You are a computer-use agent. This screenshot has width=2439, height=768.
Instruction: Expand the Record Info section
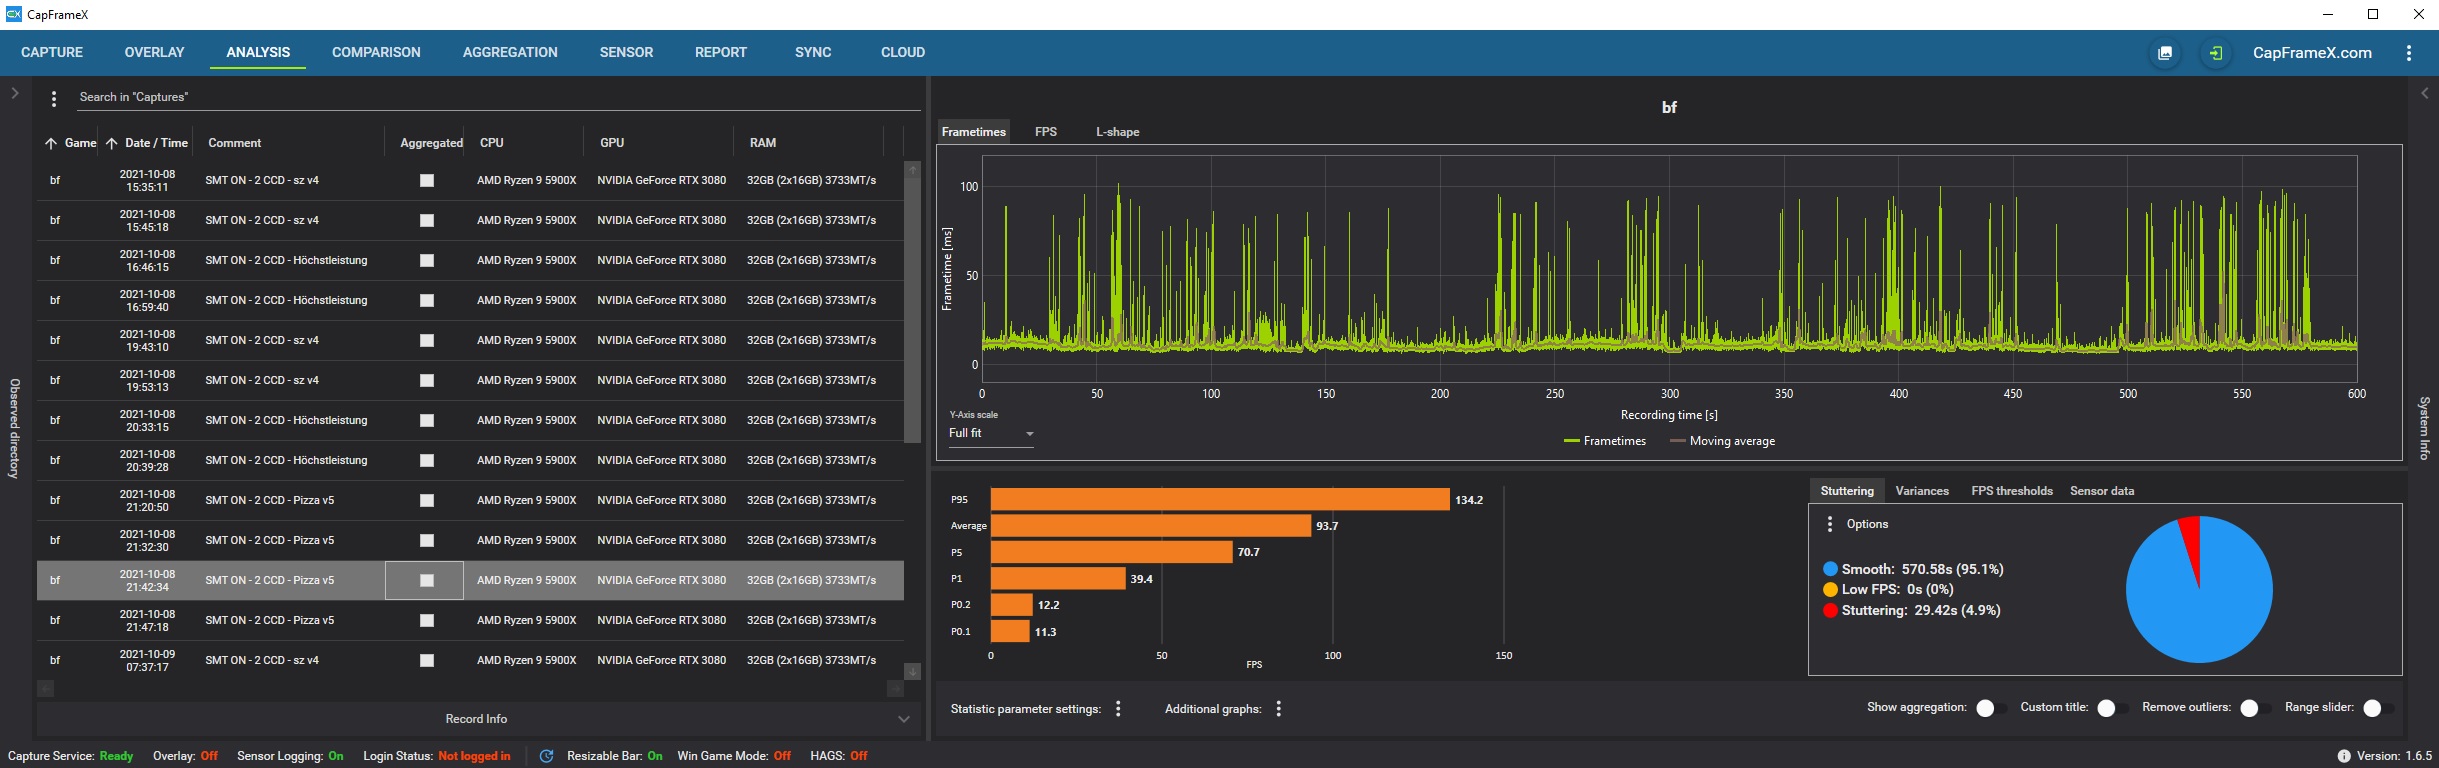tap(478, 719)
